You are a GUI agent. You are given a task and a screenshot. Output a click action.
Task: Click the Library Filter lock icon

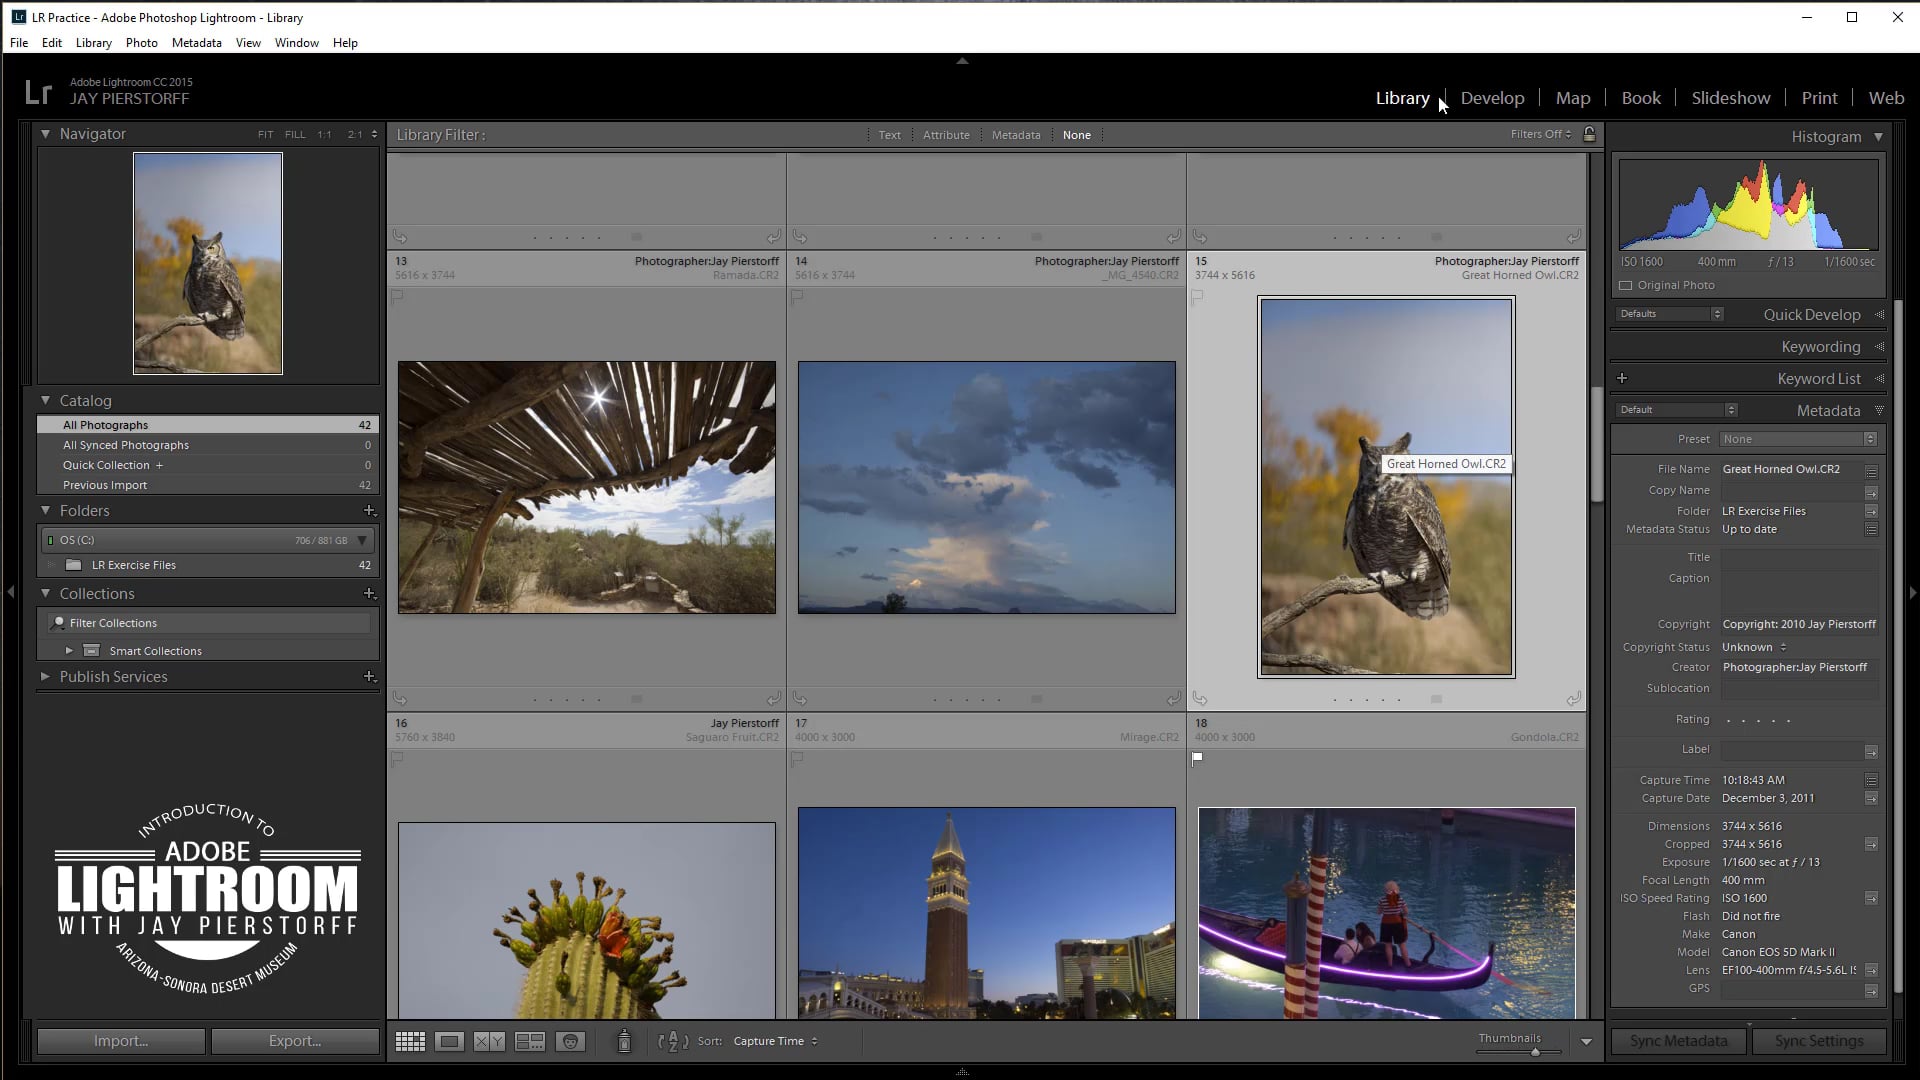point(1589,134)
